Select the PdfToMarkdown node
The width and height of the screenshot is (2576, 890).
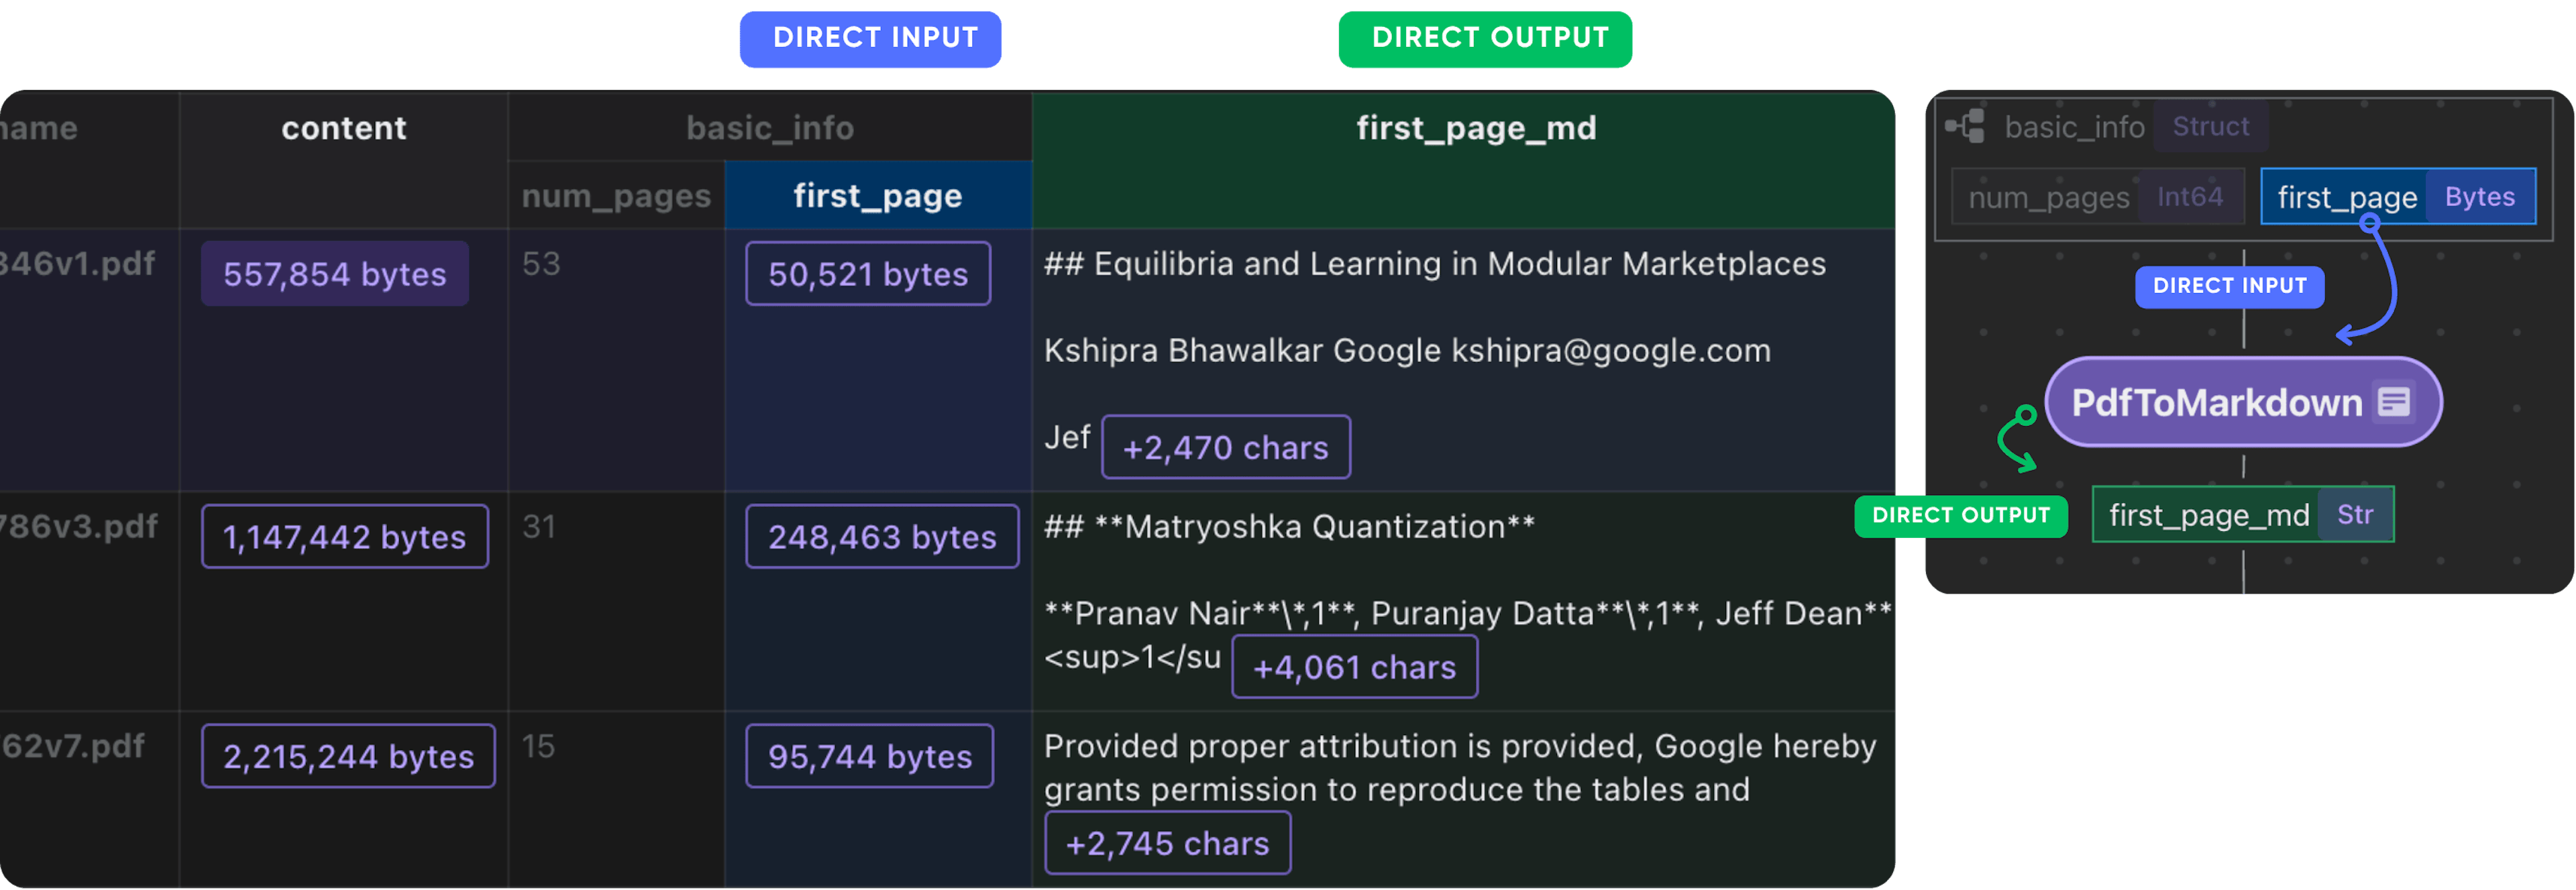[x=2243, y=402]
